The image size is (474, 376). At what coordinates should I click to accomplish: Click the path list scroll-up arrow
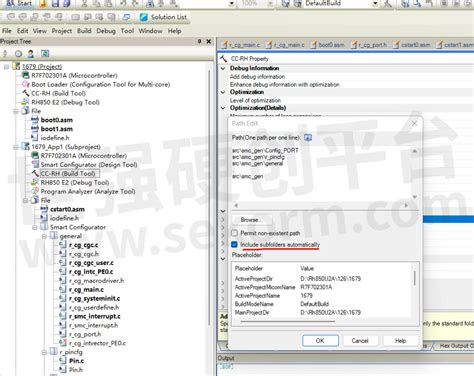pos(415,151)
